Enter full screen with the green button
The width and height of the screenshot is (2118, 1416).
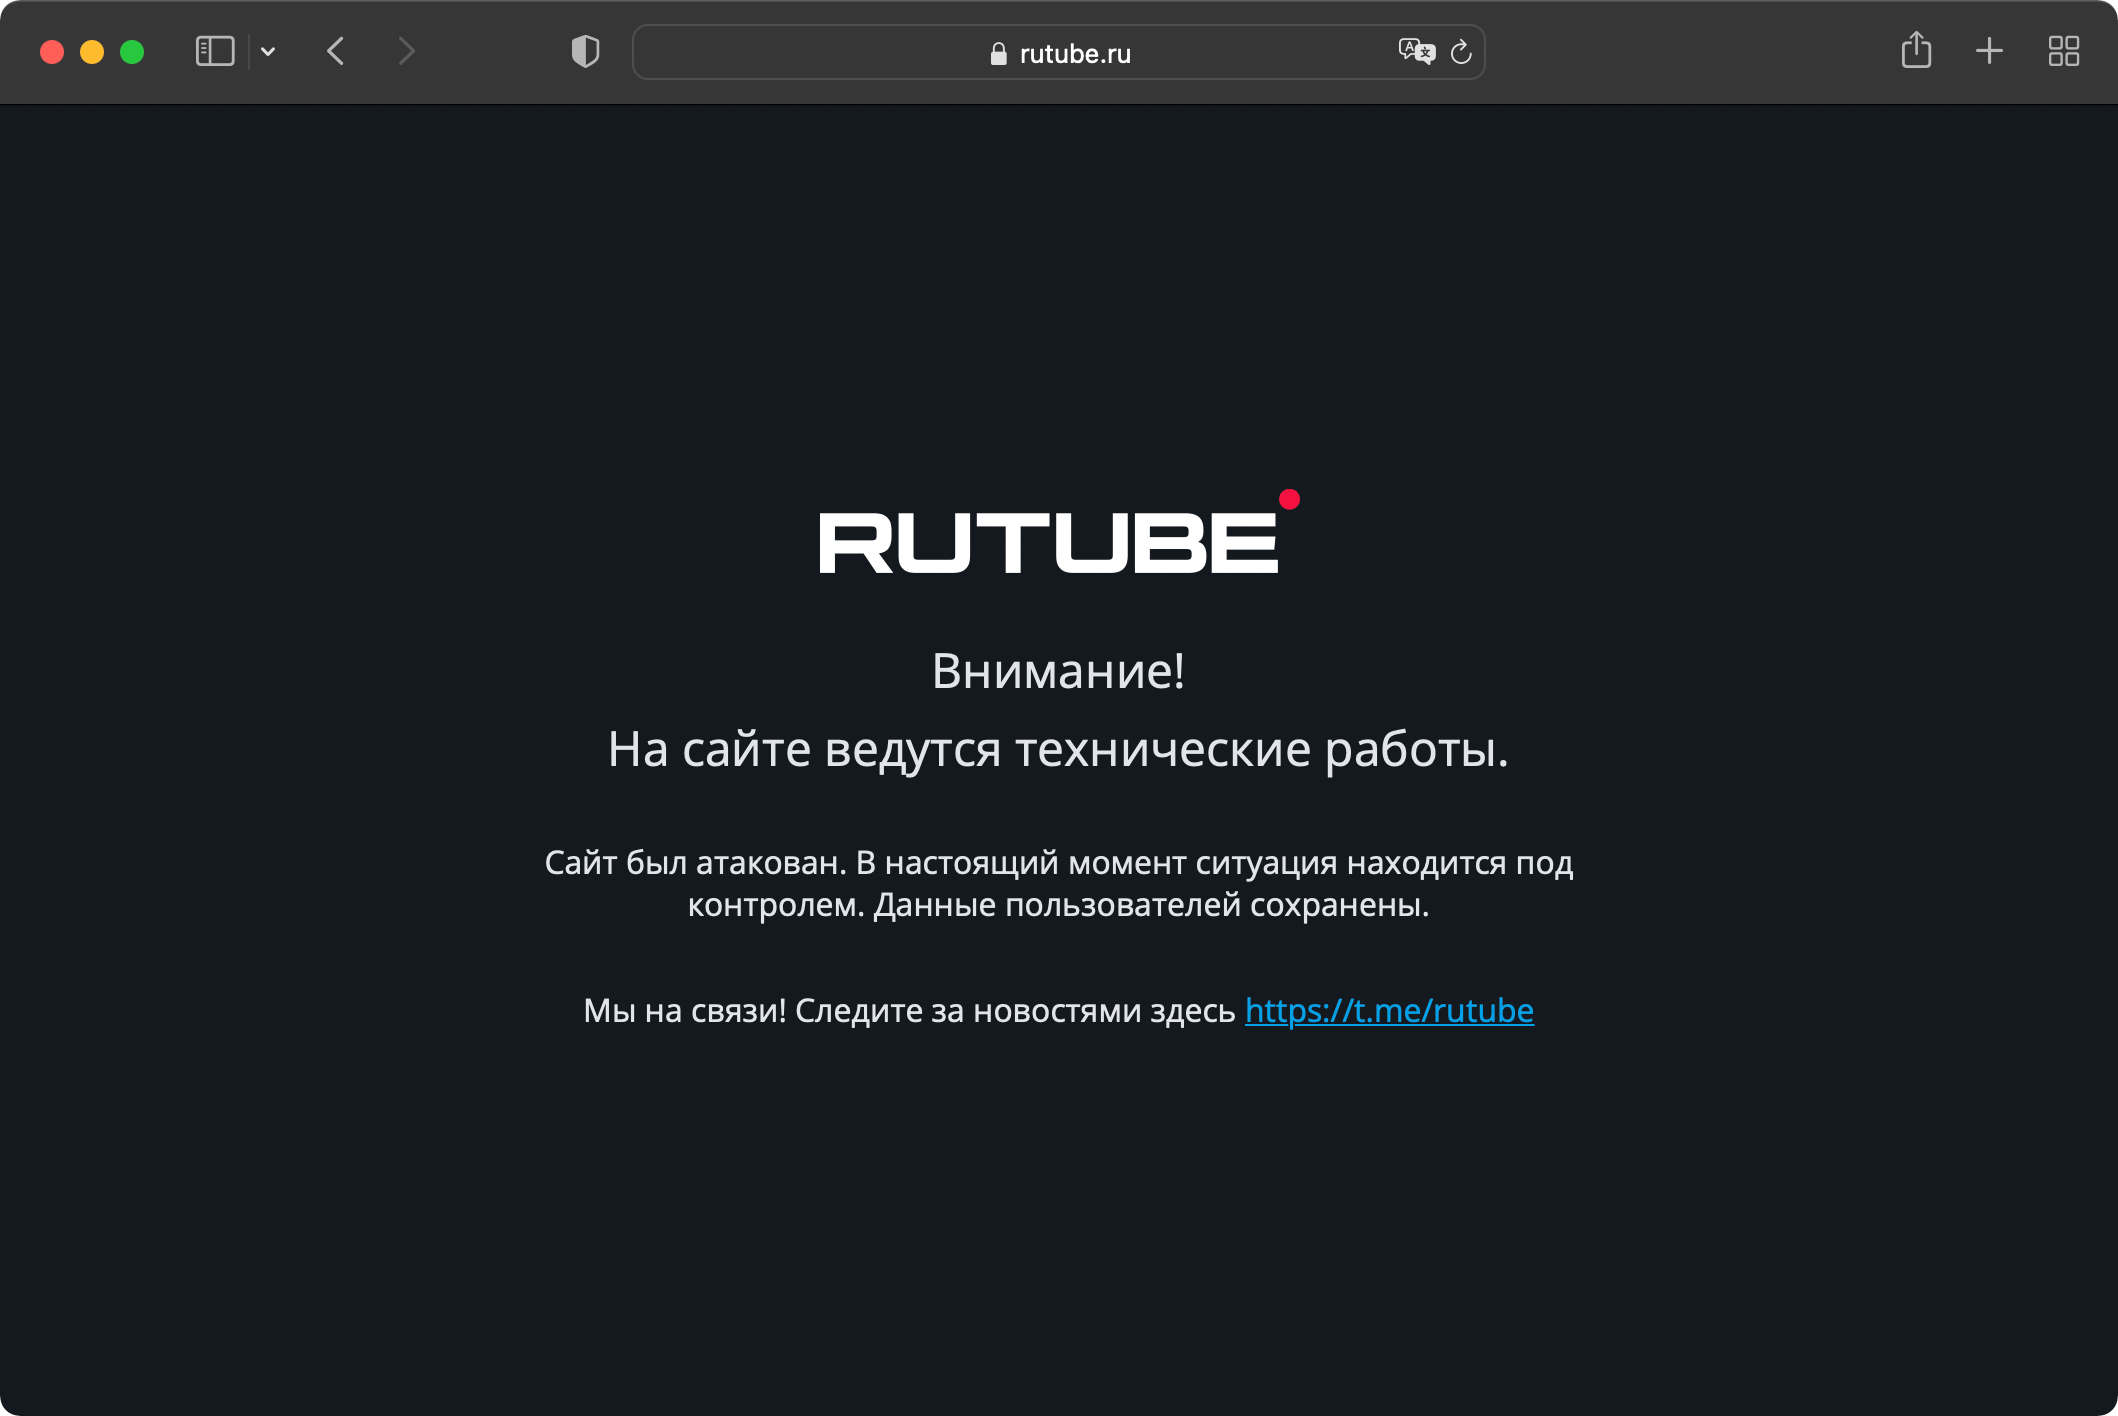tap(132, 52)
